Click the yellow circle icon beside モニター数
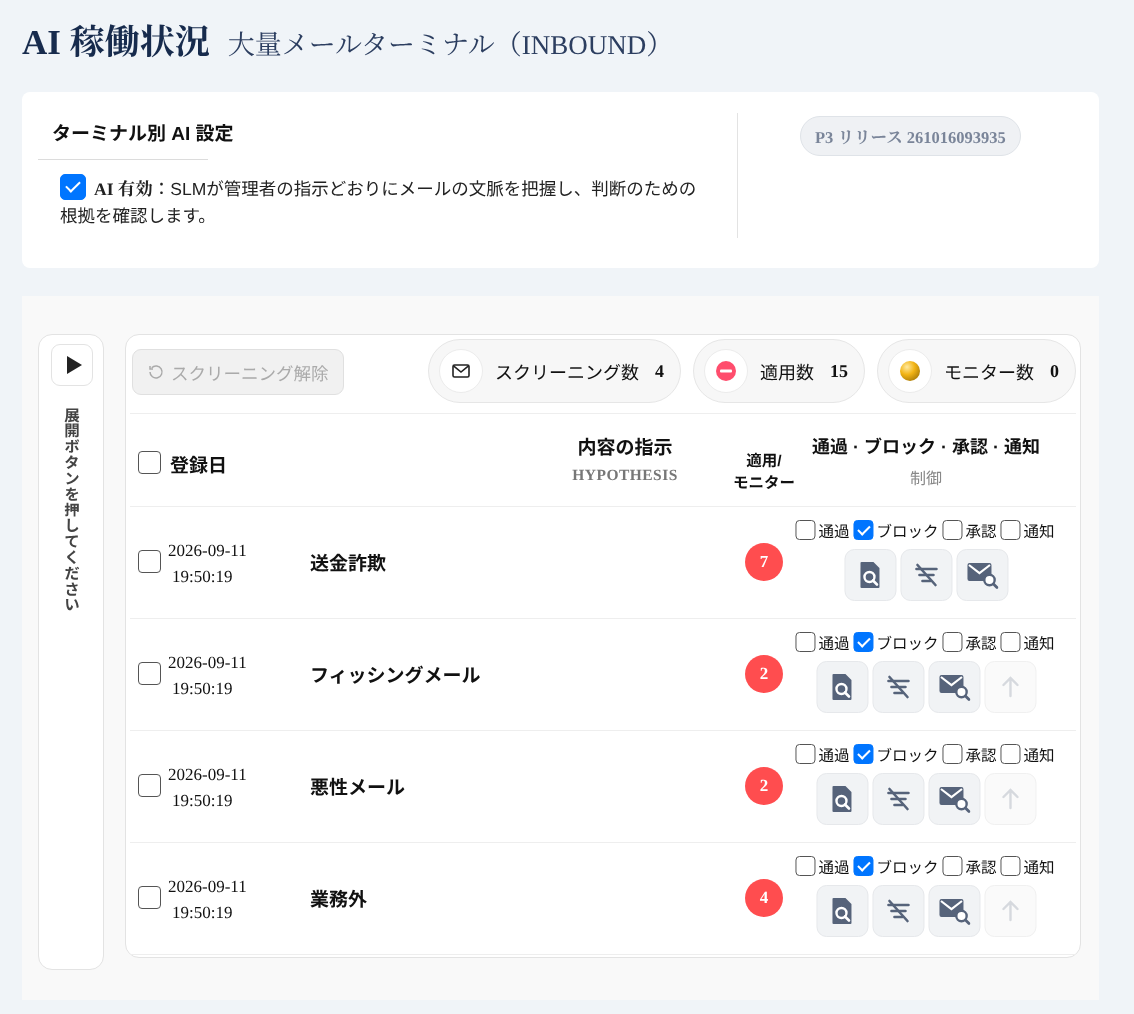Viewport: 1134px width, 1014px height. pos(910,371)
